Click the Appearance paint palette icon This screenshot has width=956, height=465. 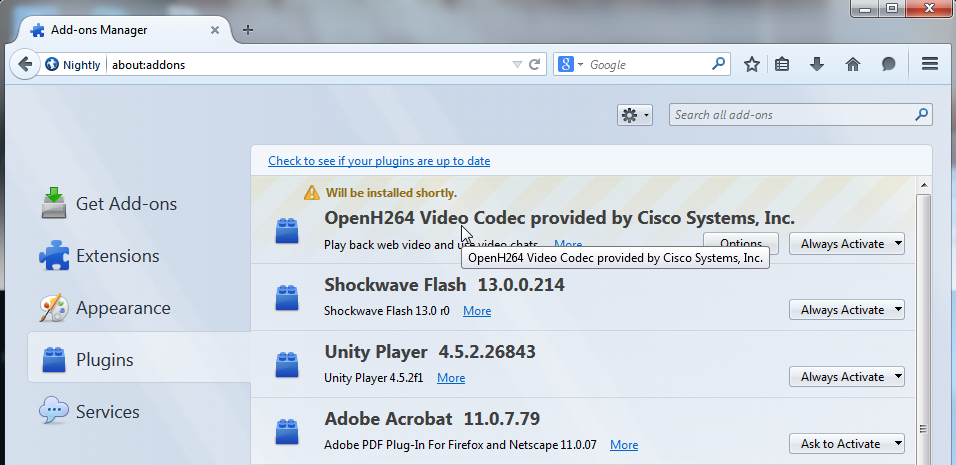tap(54, 308)
